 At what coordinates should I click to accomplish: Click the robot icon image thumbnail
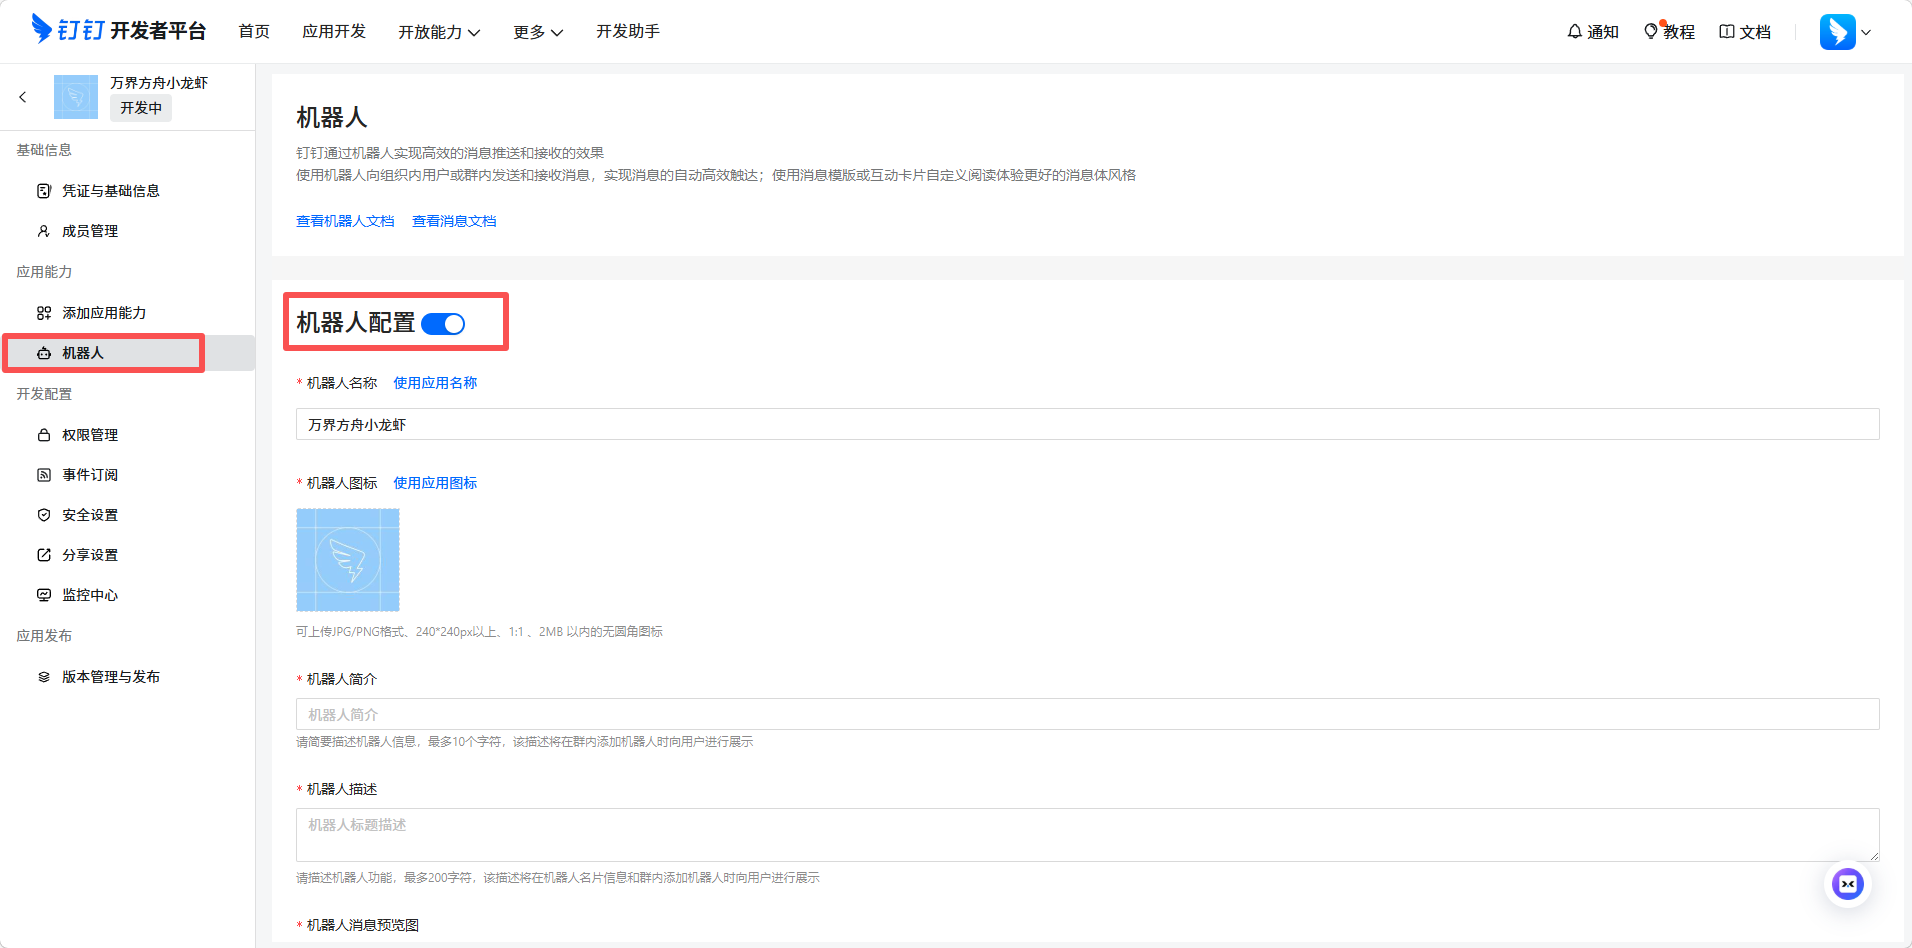tap(348, 560)
